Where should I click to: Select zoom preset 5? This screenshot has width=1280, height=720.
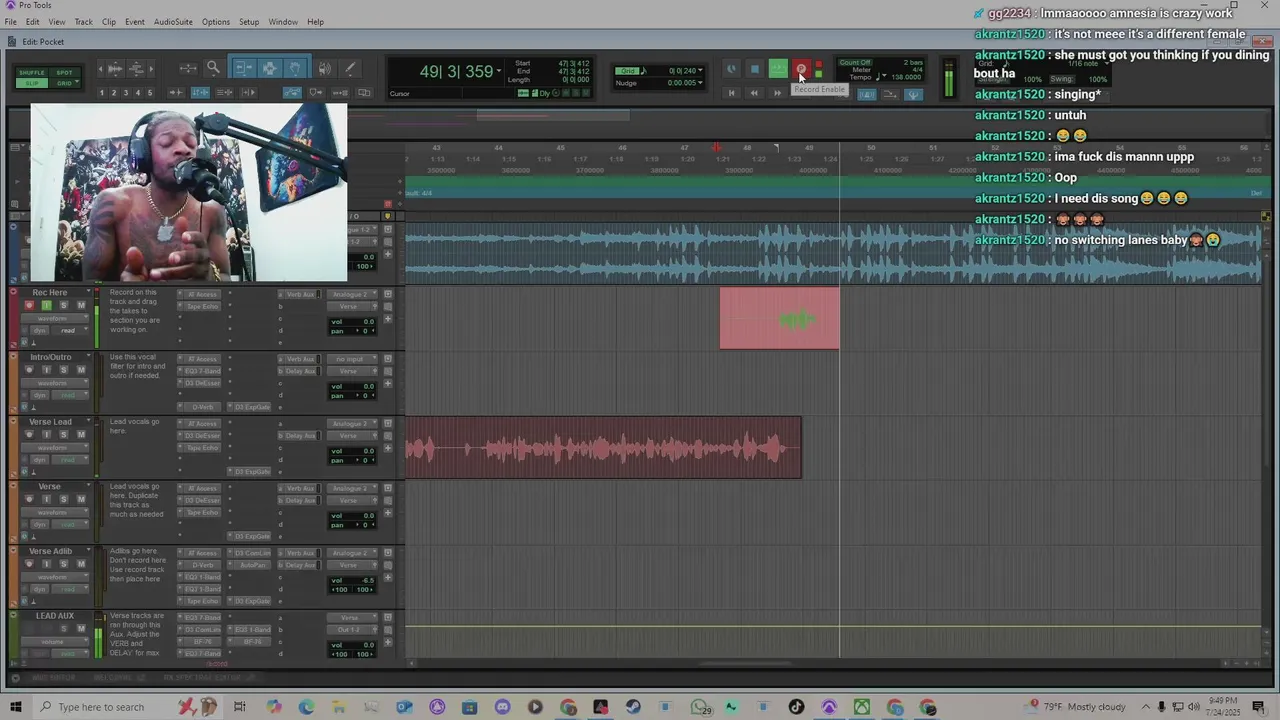pos(150,92)
